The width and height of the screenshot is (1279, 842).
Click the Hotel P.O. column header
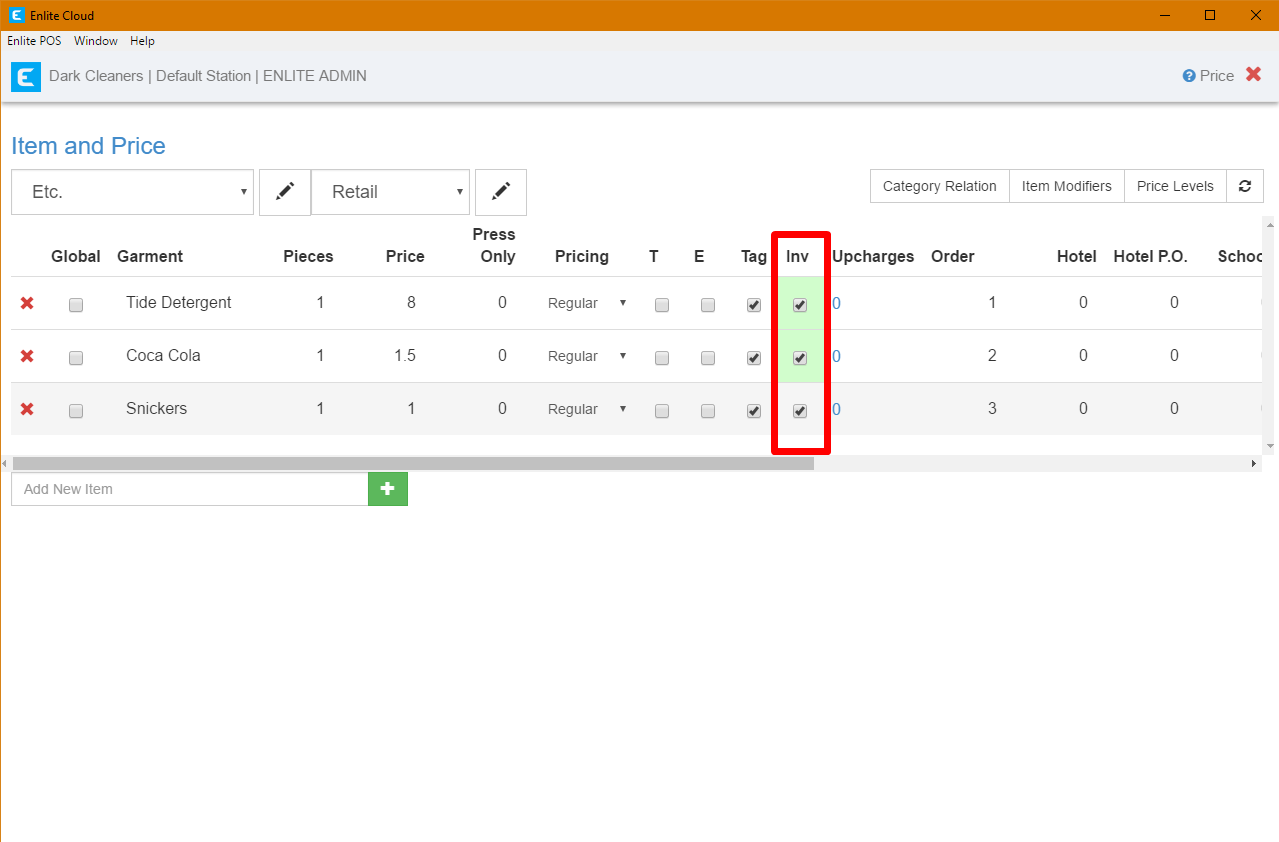(1150, 256)
